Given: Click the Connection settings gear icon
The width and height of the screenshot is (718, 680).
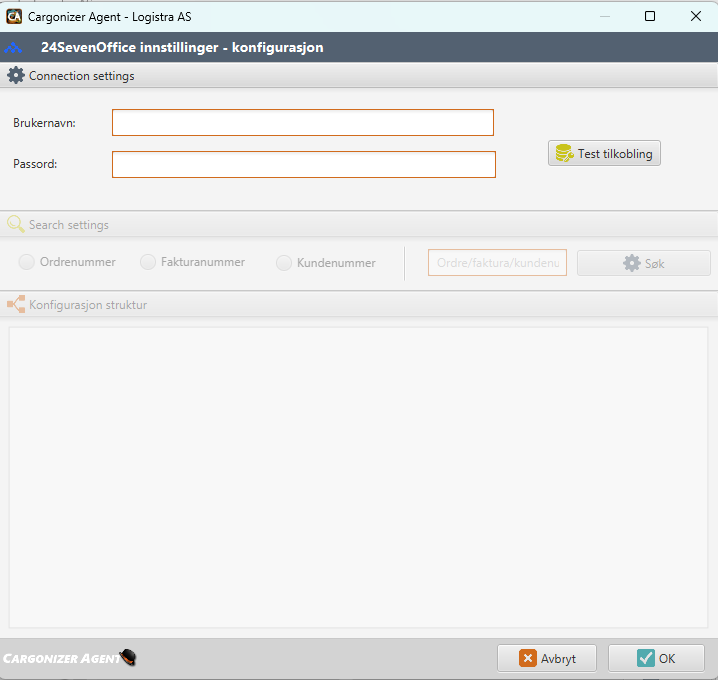Looking at the screenshot, I should (16, 75).
